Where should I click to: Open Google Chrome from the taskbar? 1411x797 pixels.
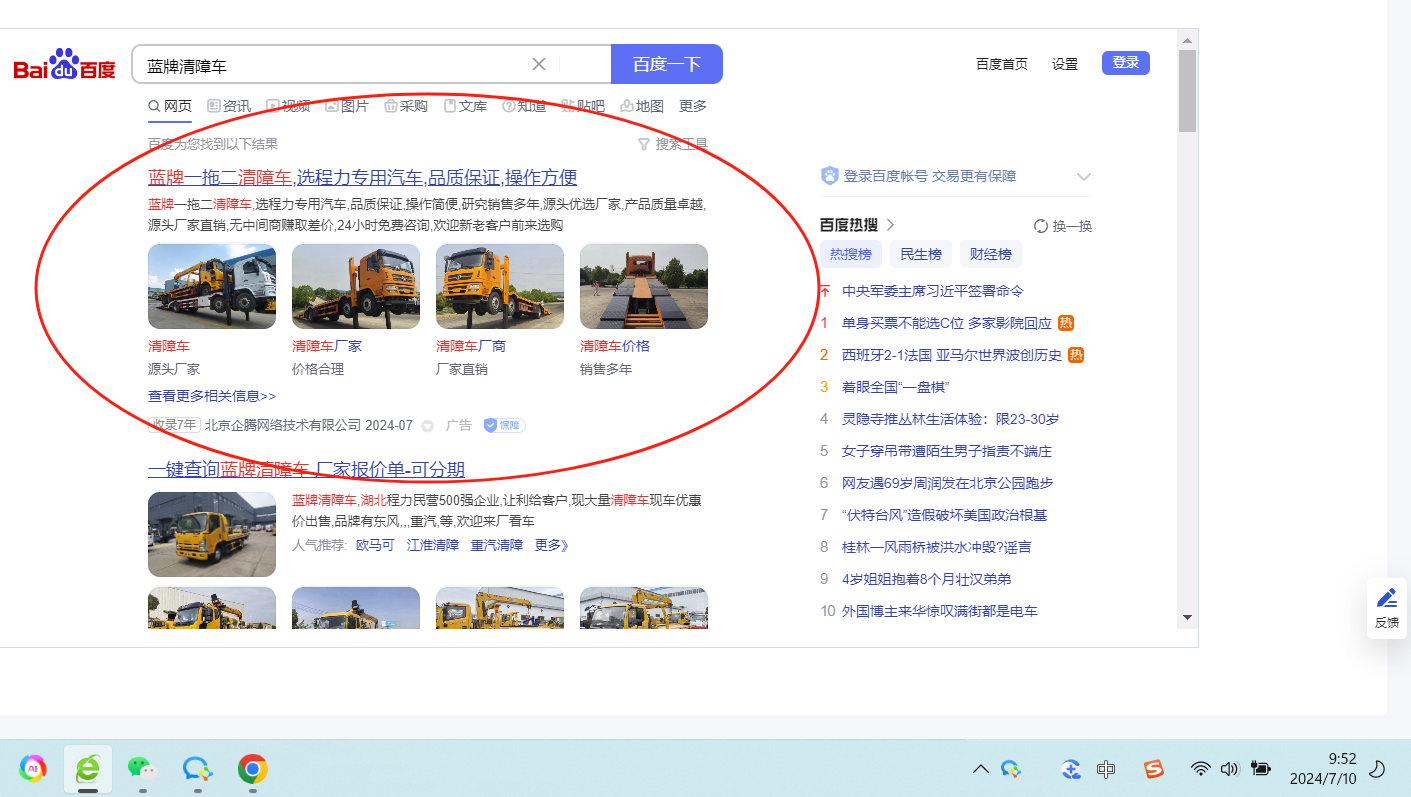click(252, 768)
